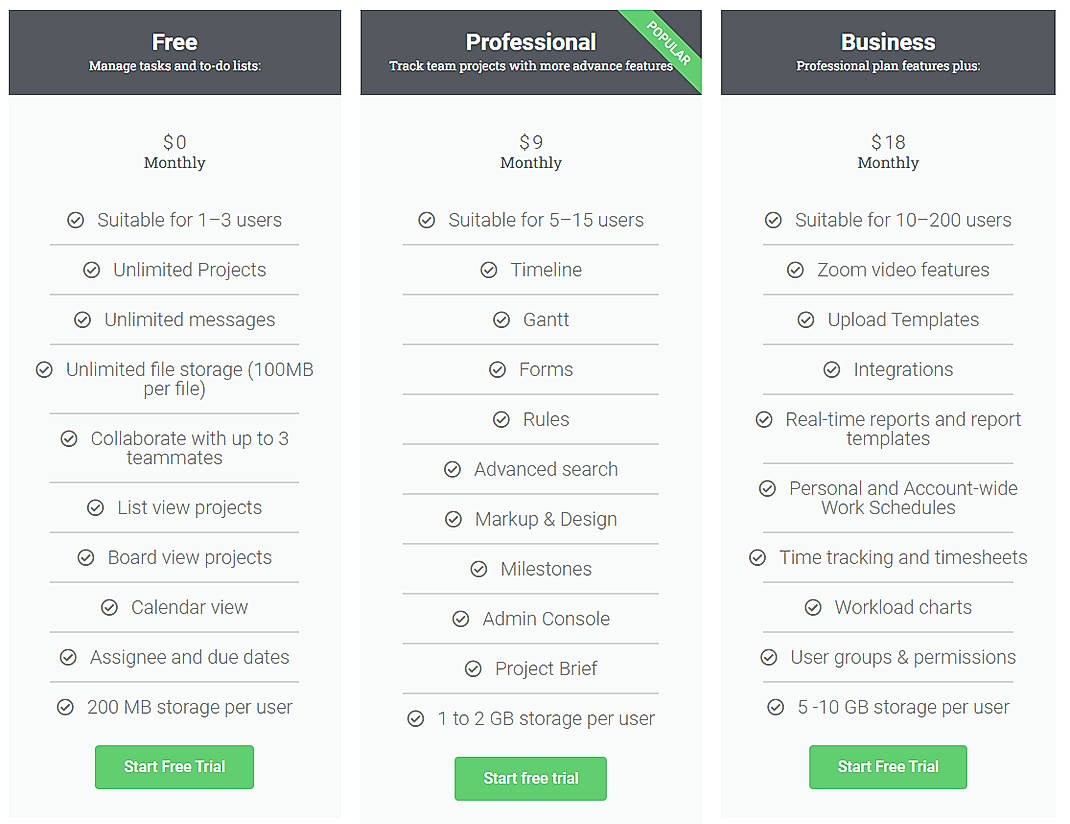Click the $9 Monthly price text
Screen dimensions: 1070x824
530,151
